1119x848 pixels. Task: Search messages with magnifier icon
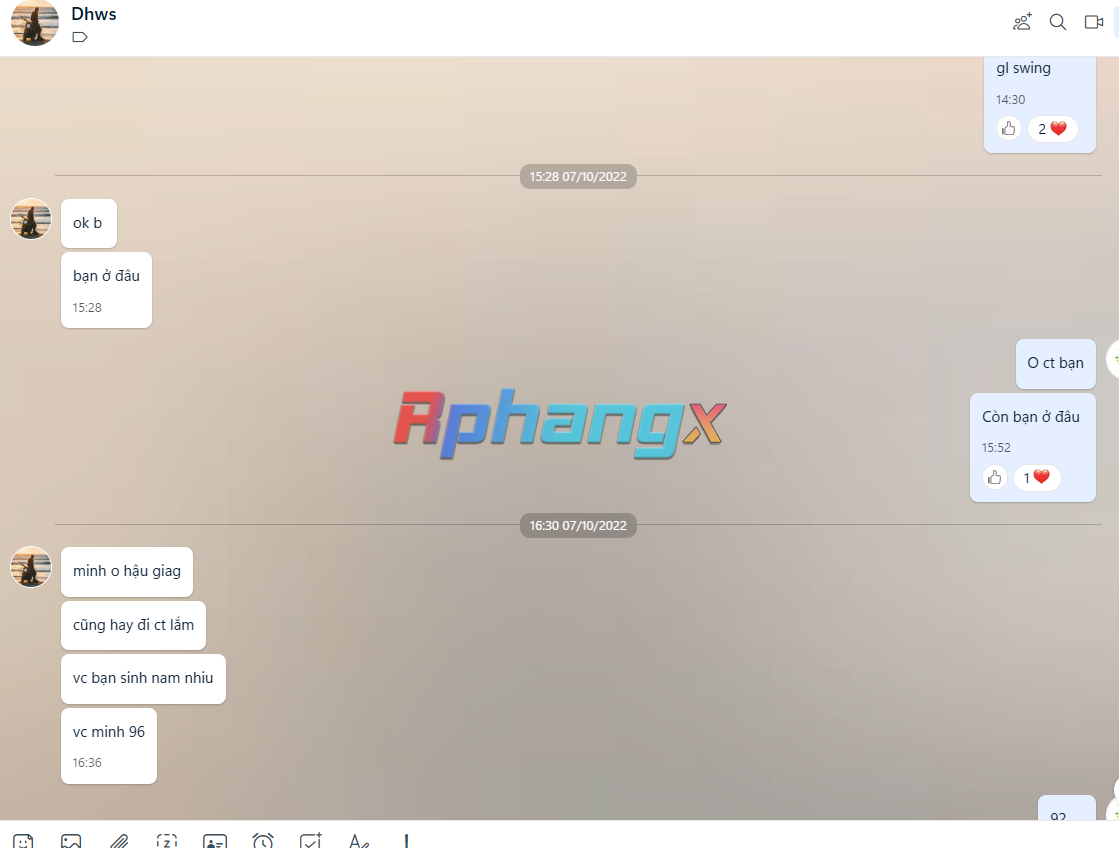1058,22
